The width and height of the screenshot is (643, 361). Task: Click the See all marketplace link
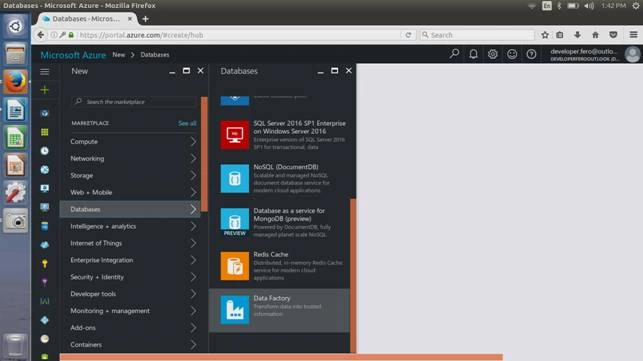(187, 123)
